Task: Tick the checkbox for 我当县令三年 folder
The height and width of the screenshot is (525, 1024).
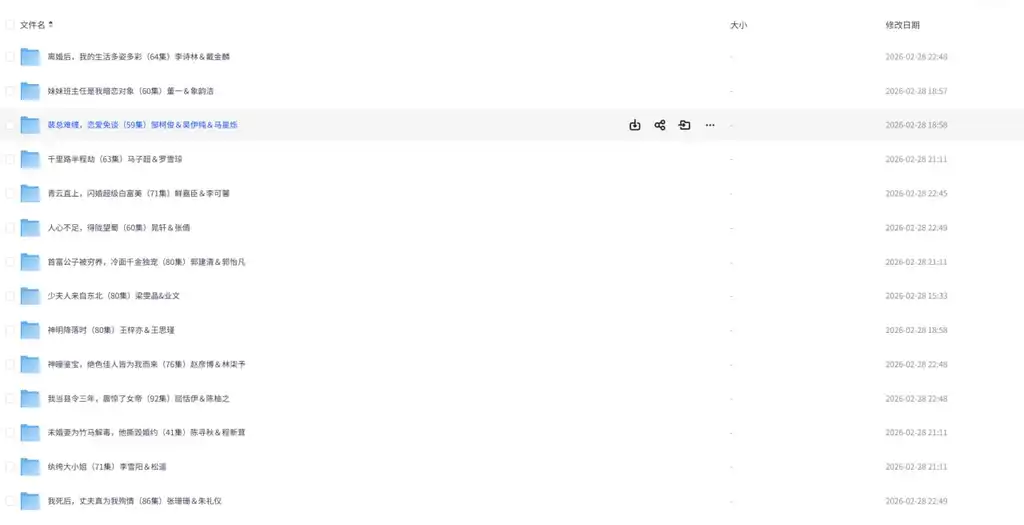Action: tap(10, 398)
